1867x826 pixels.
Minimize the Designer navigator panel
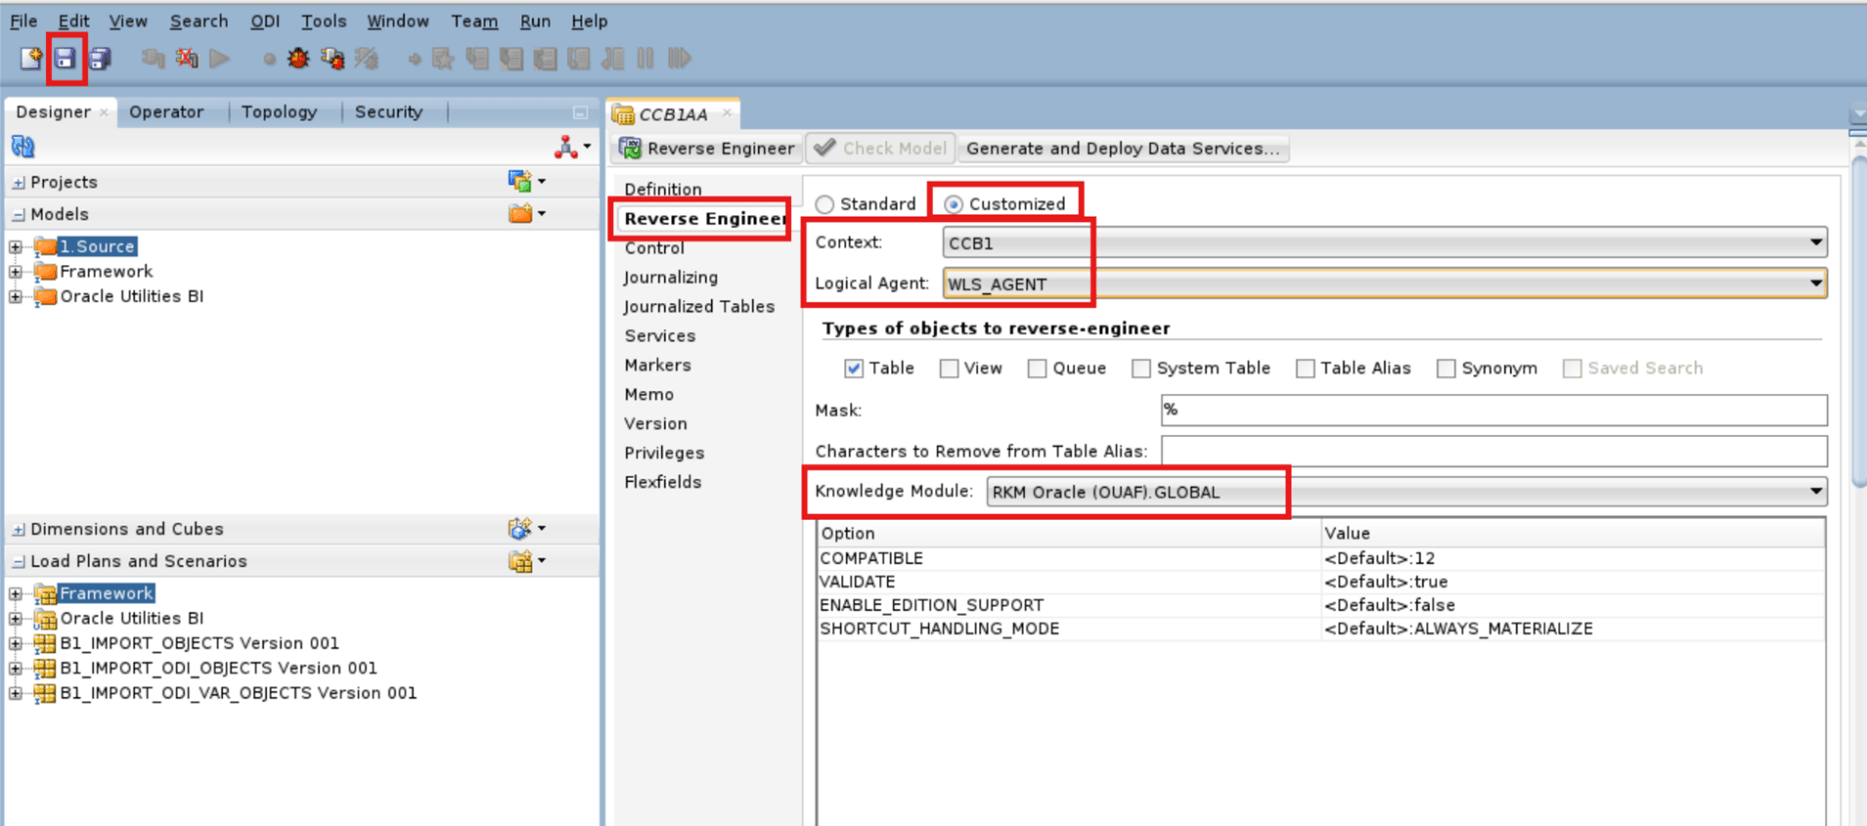coord(580,112)
